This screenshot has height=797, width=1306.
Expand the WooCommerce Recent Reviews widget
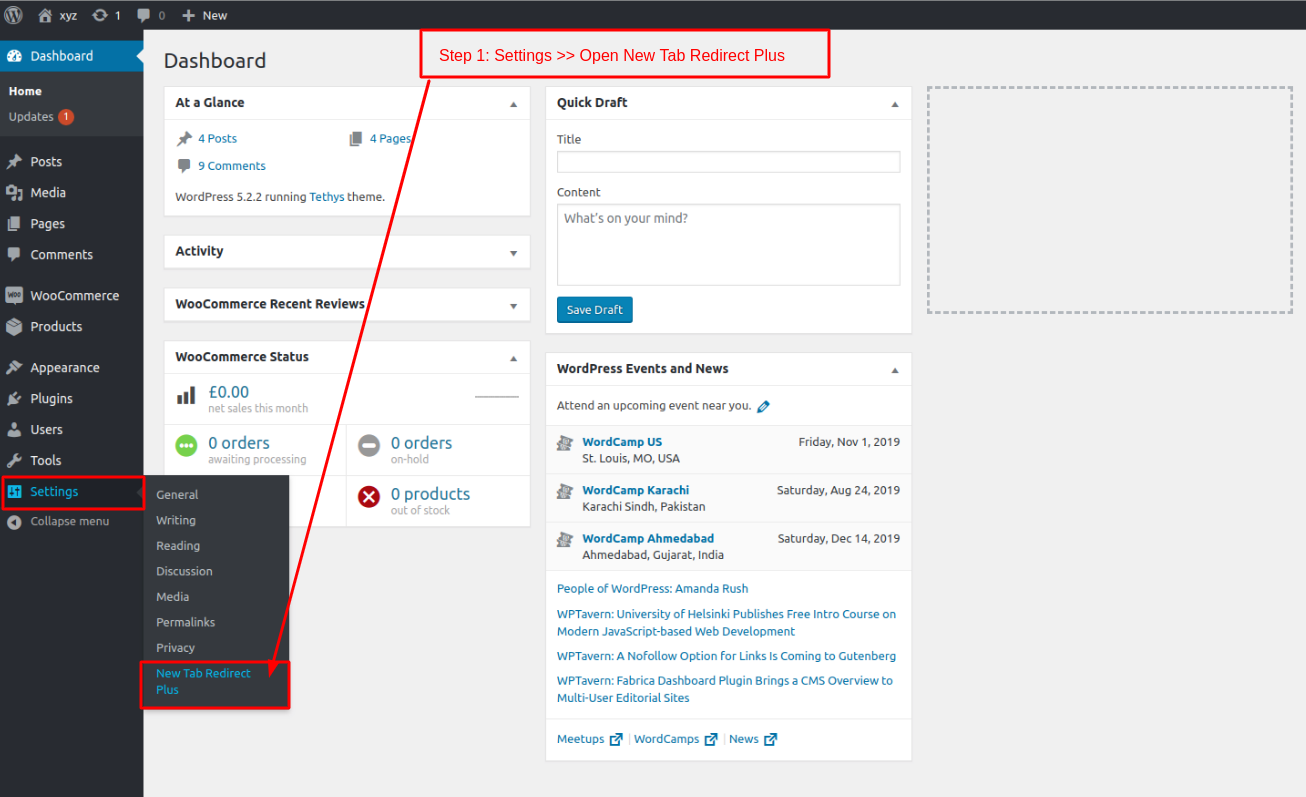coord(514,306)
